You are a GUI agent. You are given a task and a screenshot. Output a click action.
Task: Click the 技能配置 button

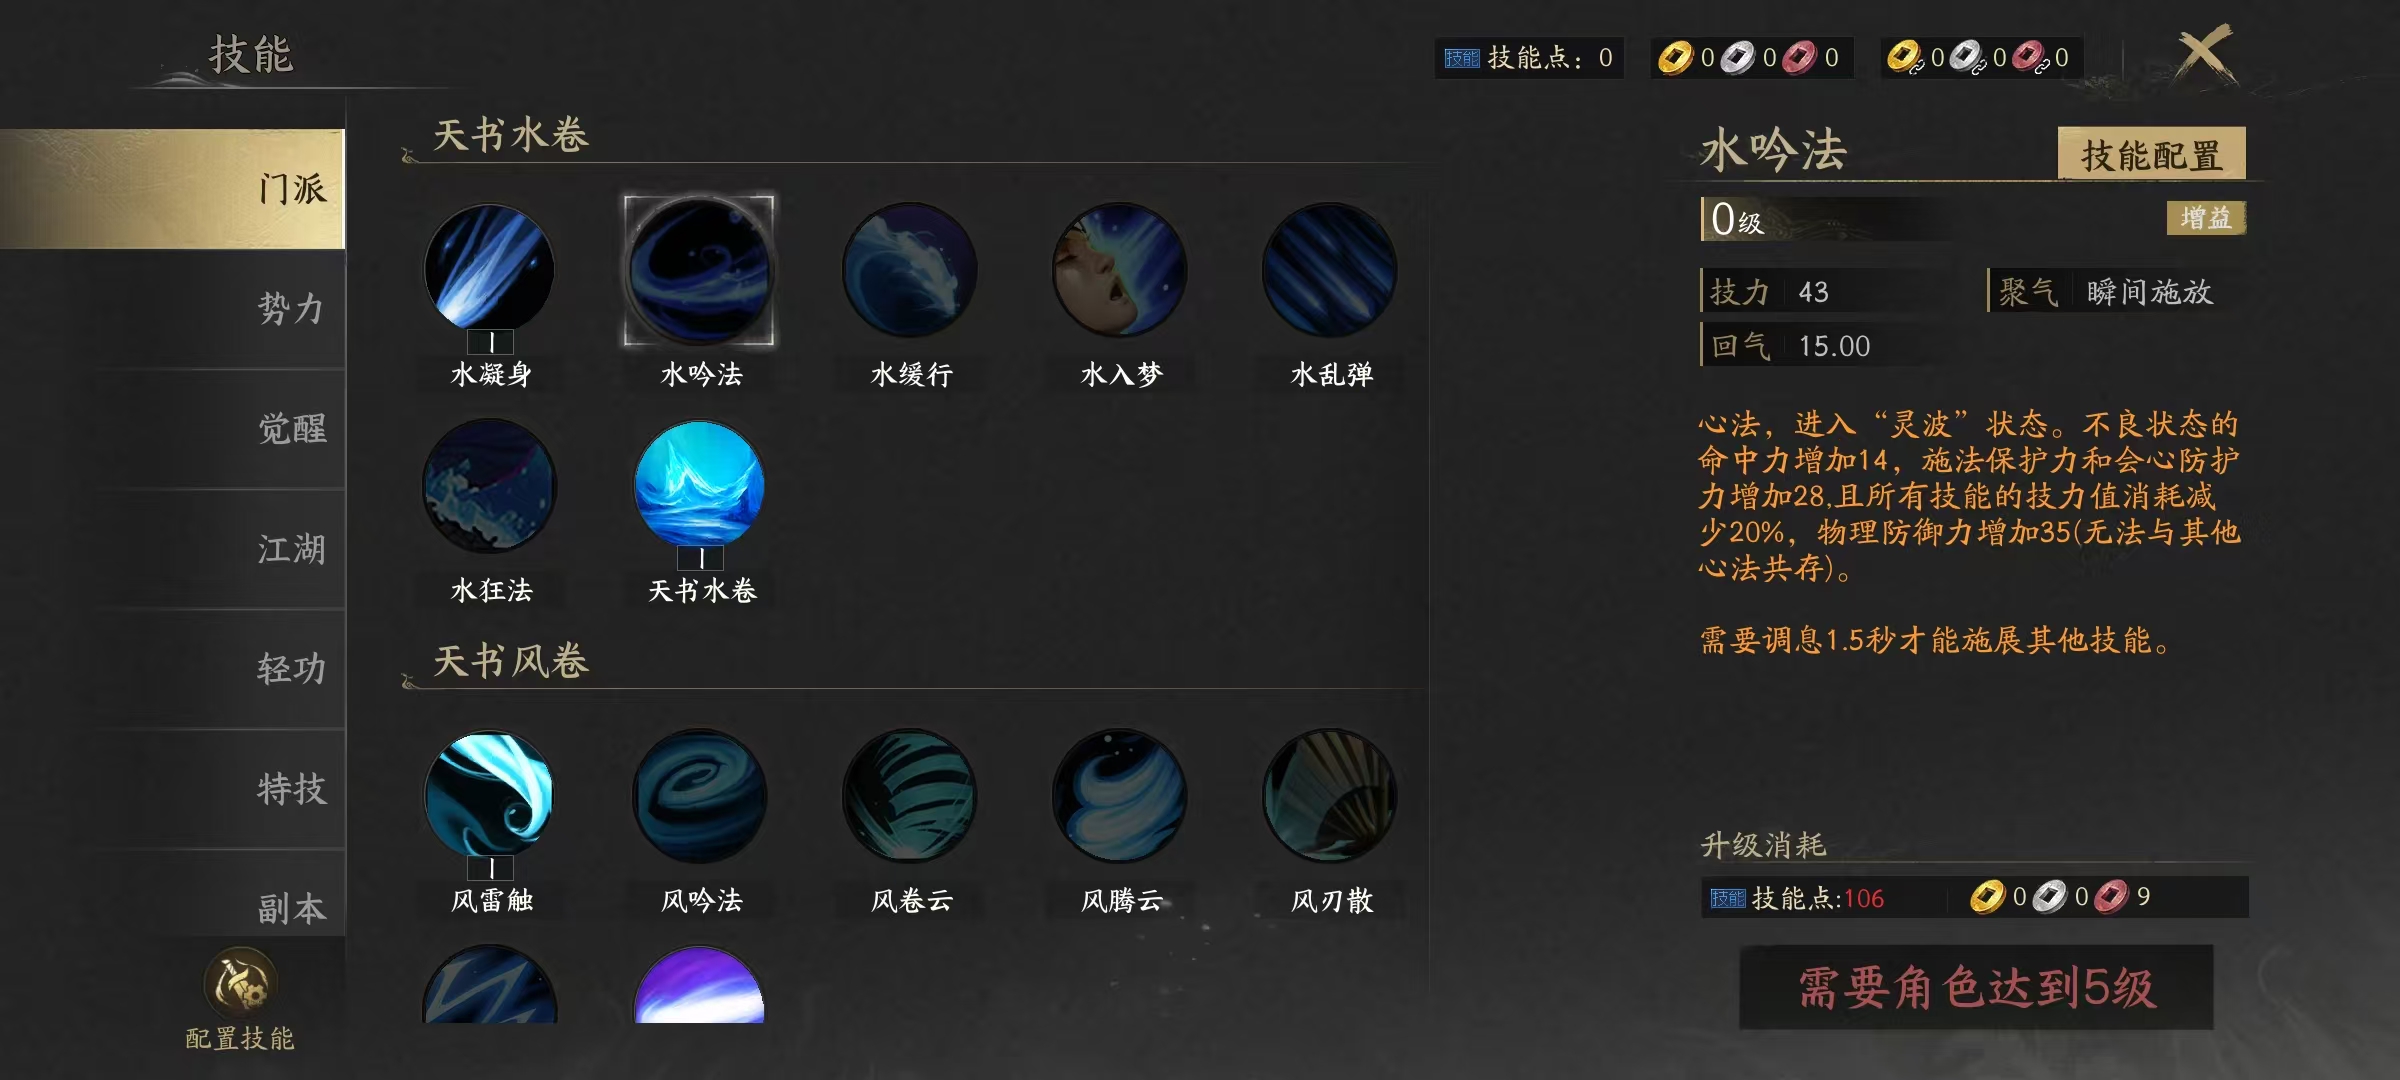pyautogui.click(x=2151, y=154)
